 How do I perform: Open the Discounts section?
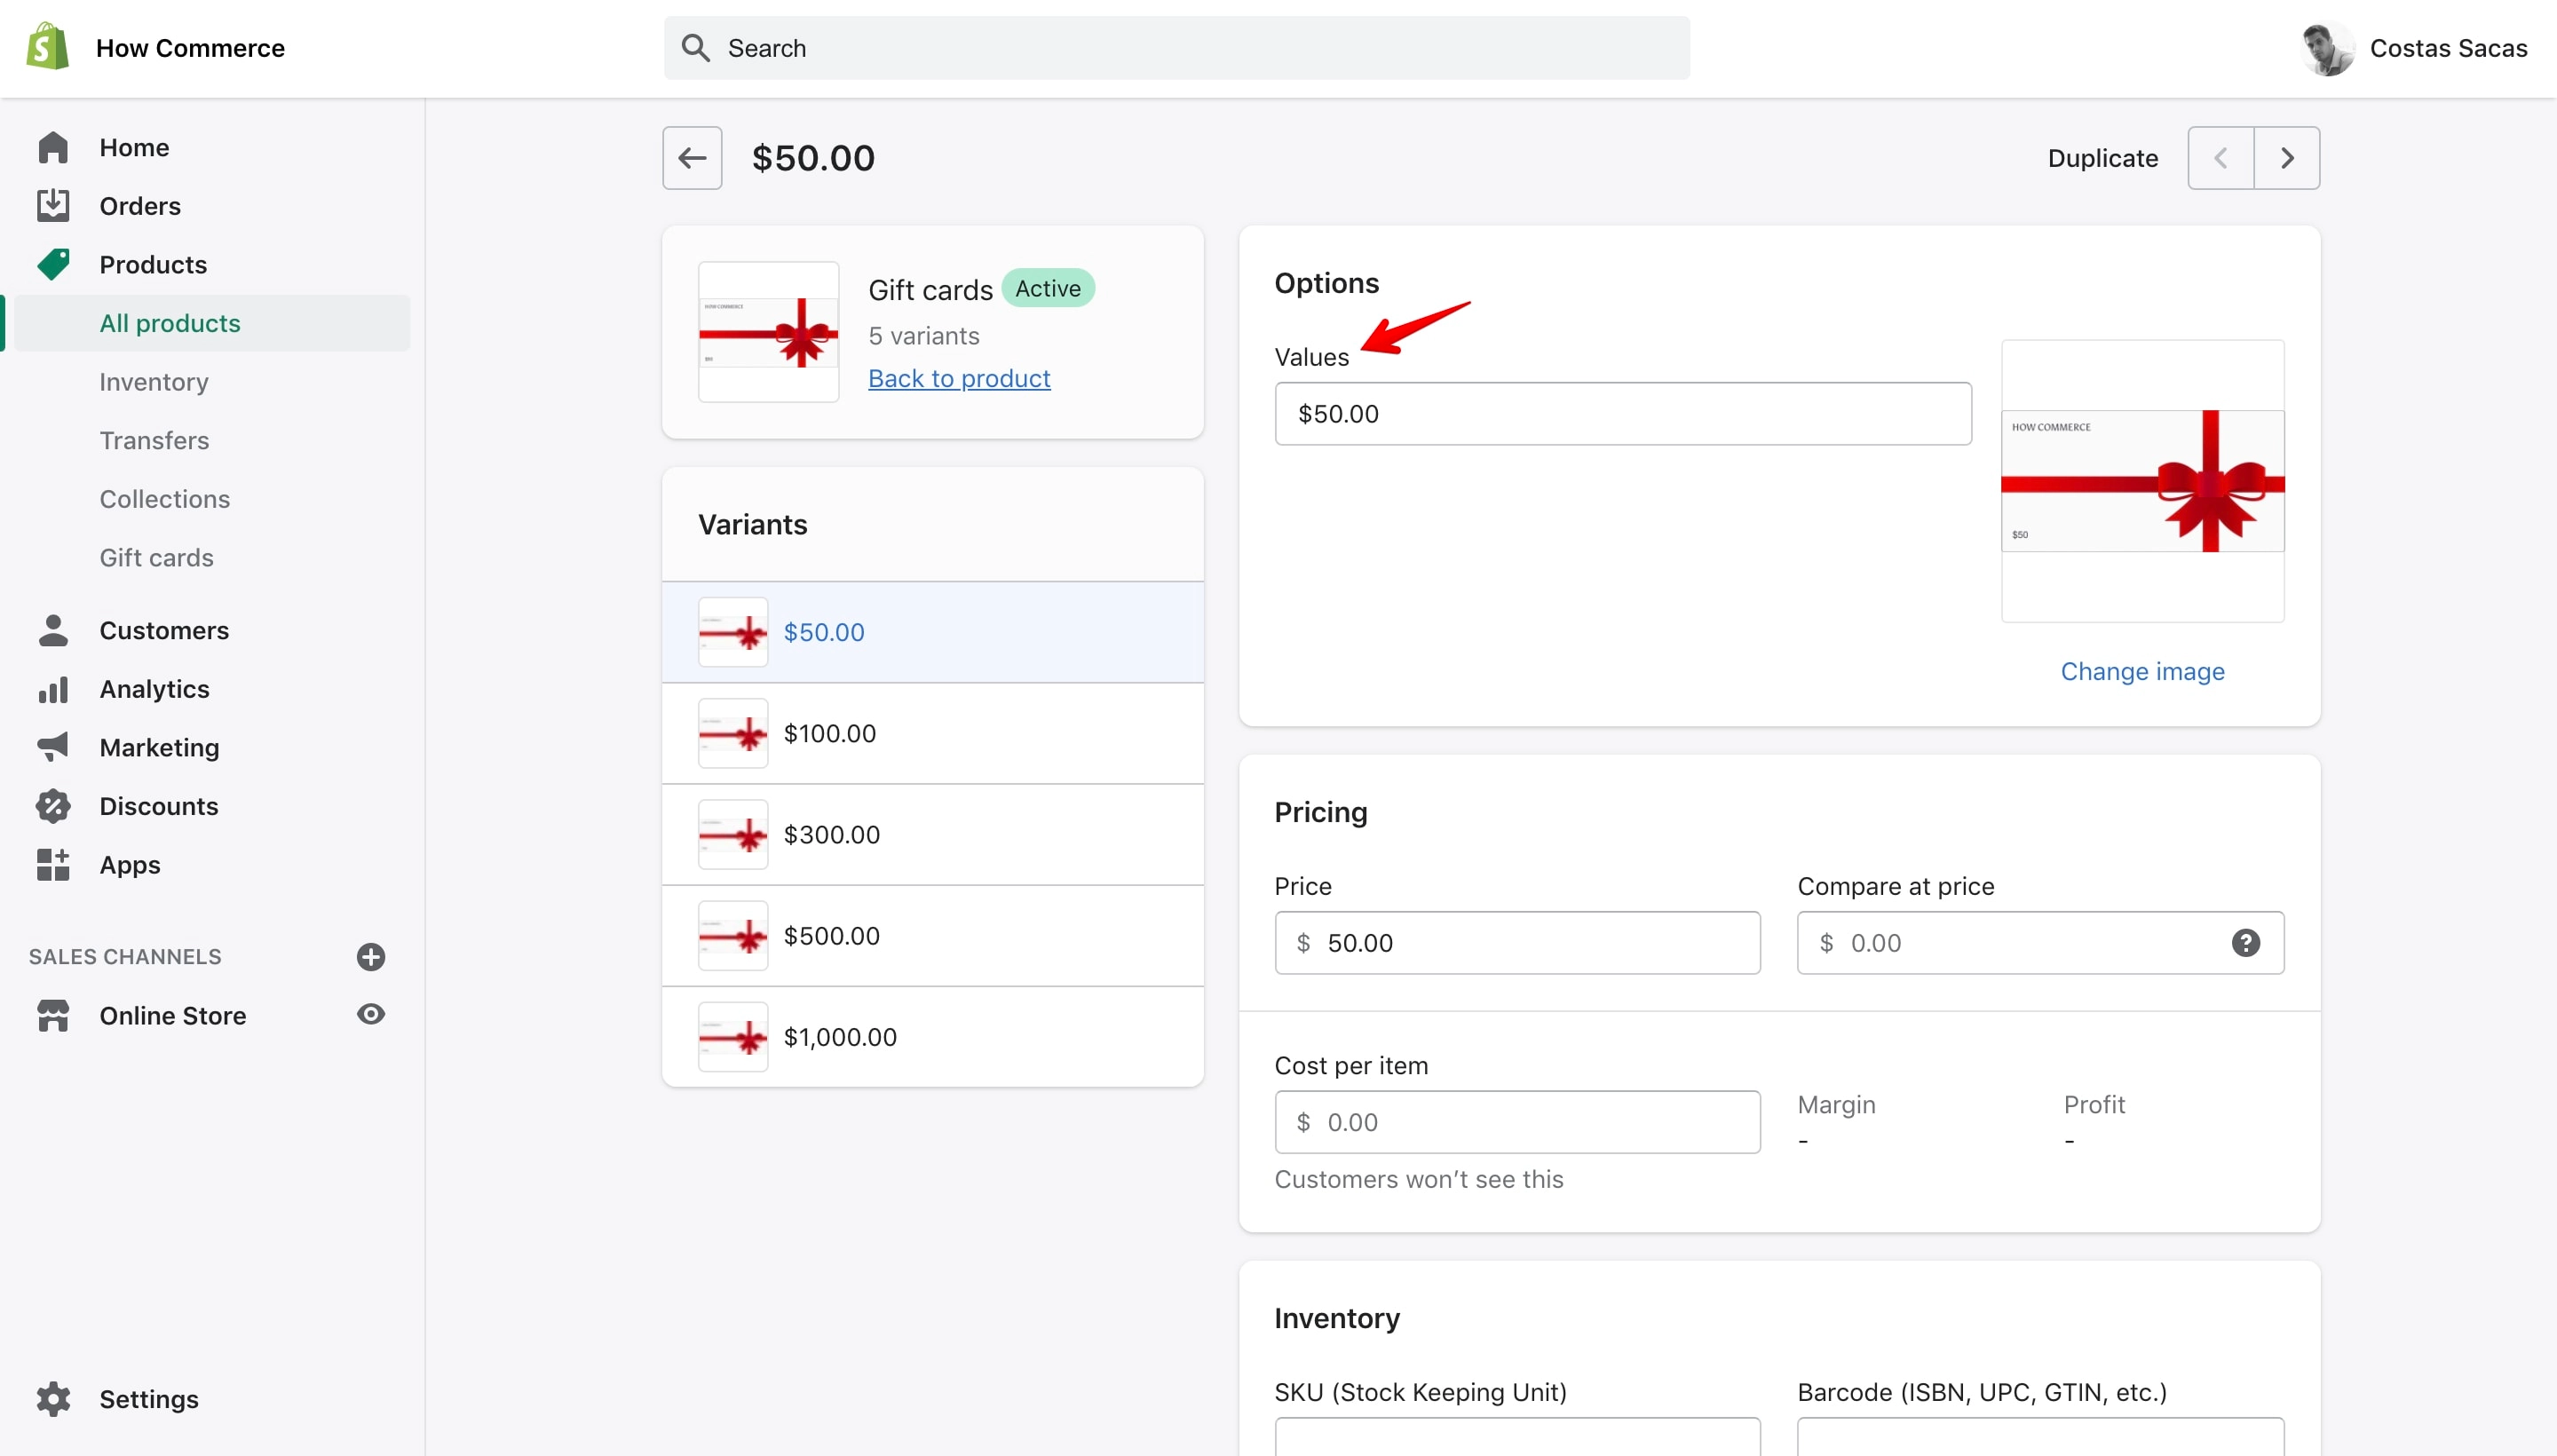pos(158,806)
